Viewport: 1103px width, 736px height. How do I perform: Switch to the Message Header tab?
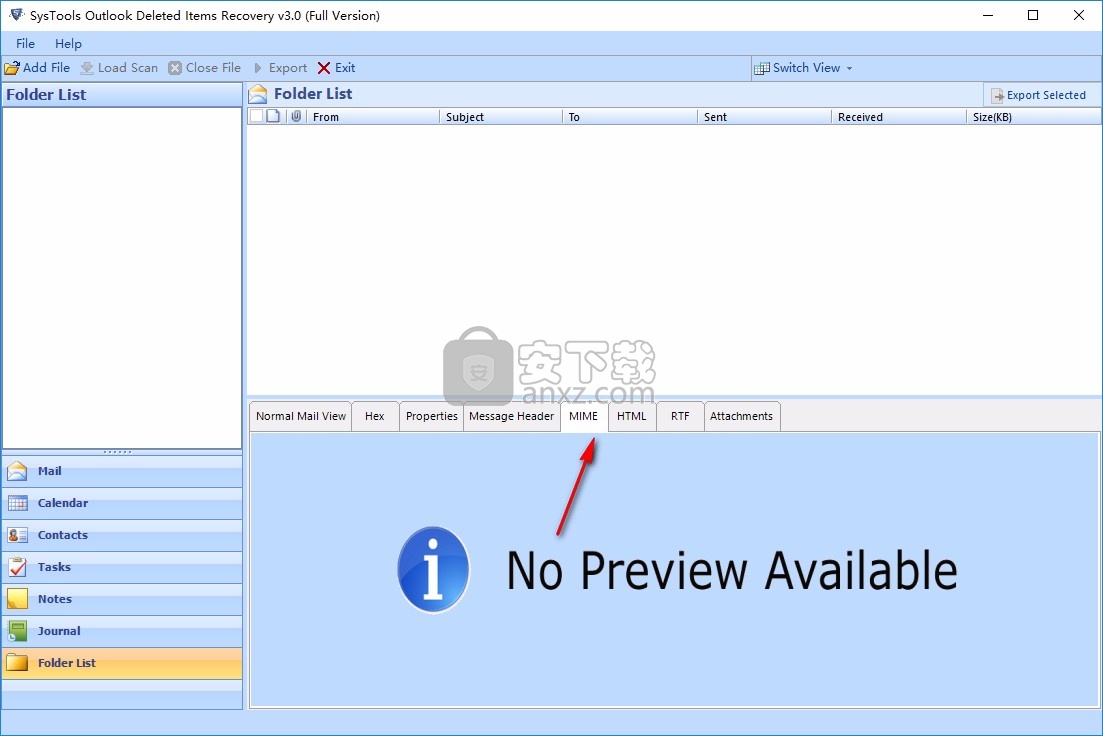pos(511,417)
